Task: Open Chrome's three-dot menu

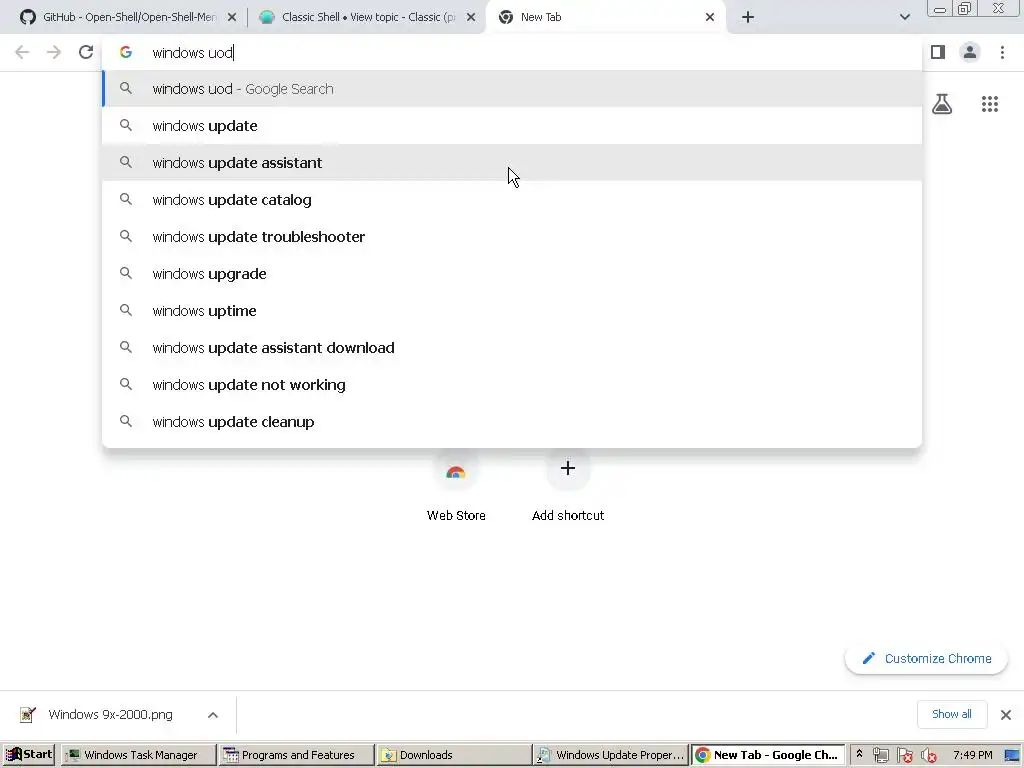Action: 1002,52
